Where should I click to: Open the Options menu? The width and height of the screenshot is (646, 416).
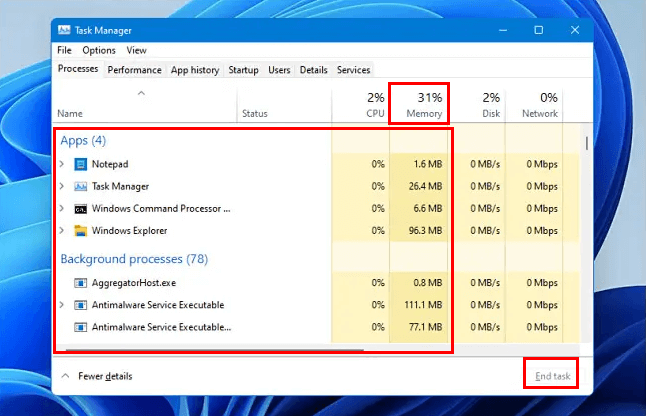click(99, 50)
